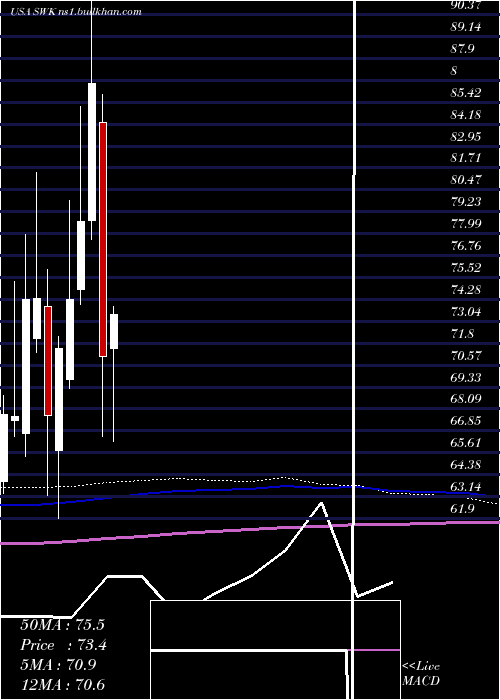500x700 pixels.
Task: Click the 'USA SWK ns1.bullkhan.com' title text
Action: tap(77, 12)
